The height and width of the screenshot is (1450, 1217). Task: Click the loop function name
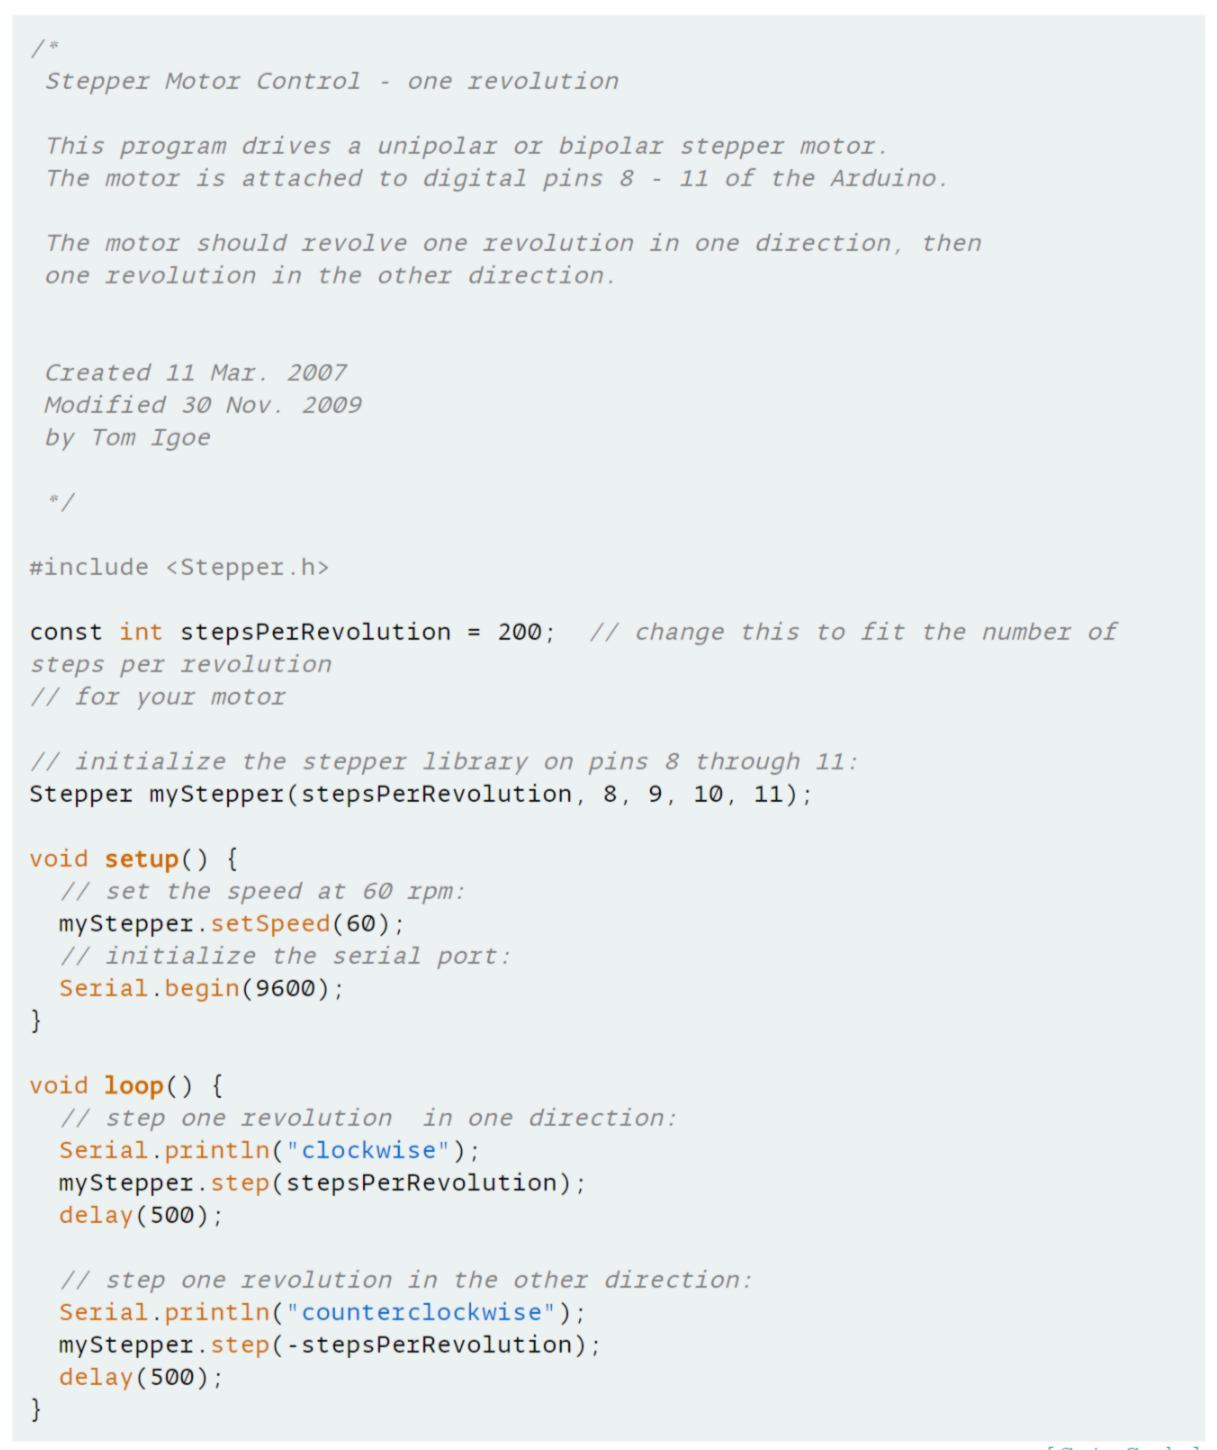pyautogui.click(x=134, y=1086)
